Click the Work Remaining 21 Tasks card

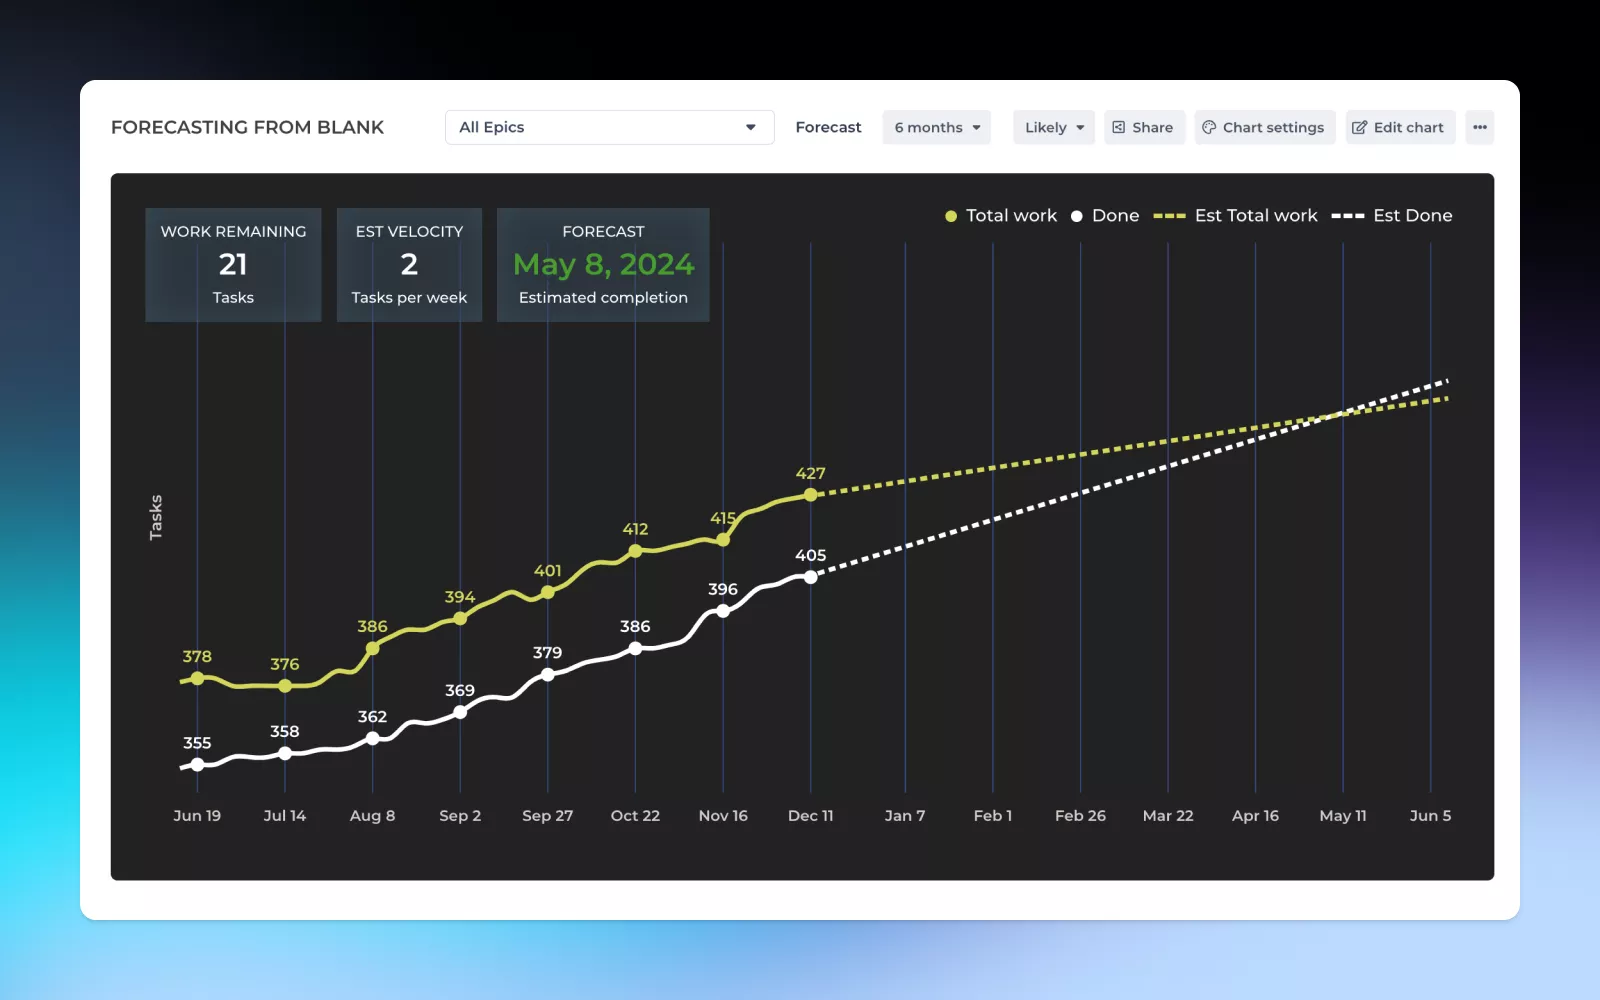233,265
